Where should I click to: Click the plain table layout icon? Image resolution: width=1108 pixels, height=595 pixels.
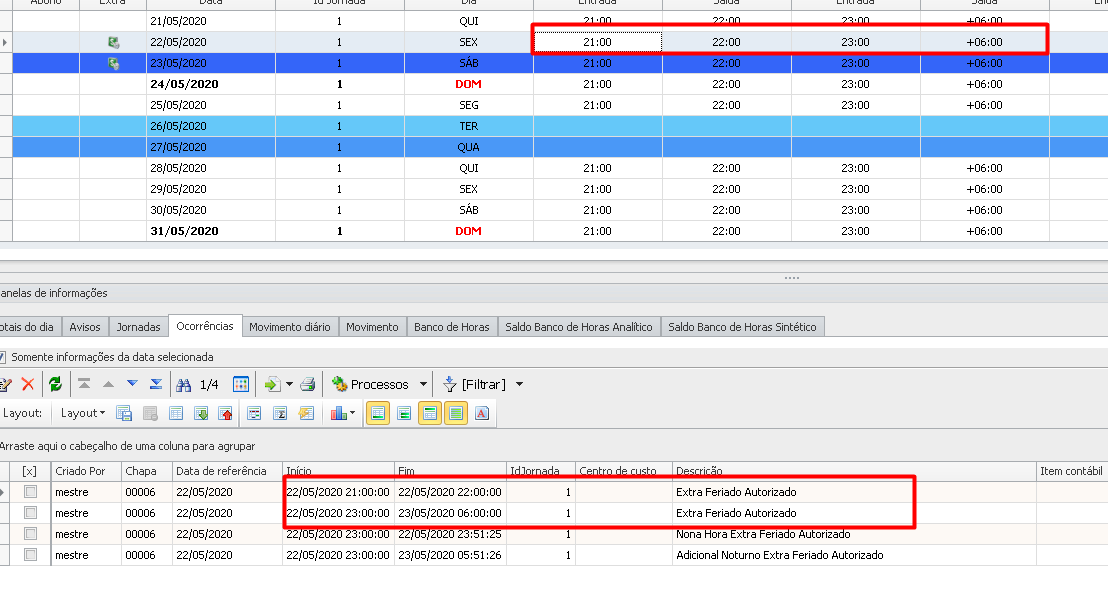click(x=176, y=413)
